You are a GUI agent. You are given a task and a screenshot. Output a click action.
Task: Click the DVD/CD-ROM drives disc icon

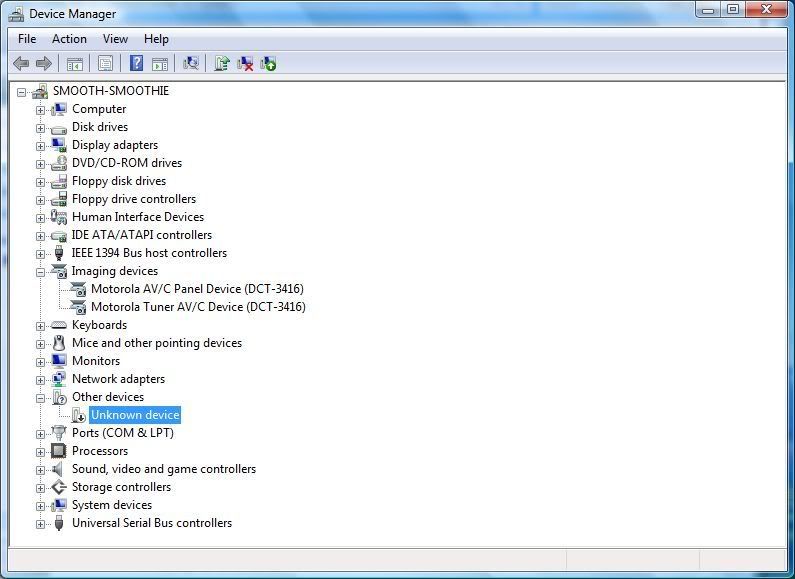click(x=59, y=163)
